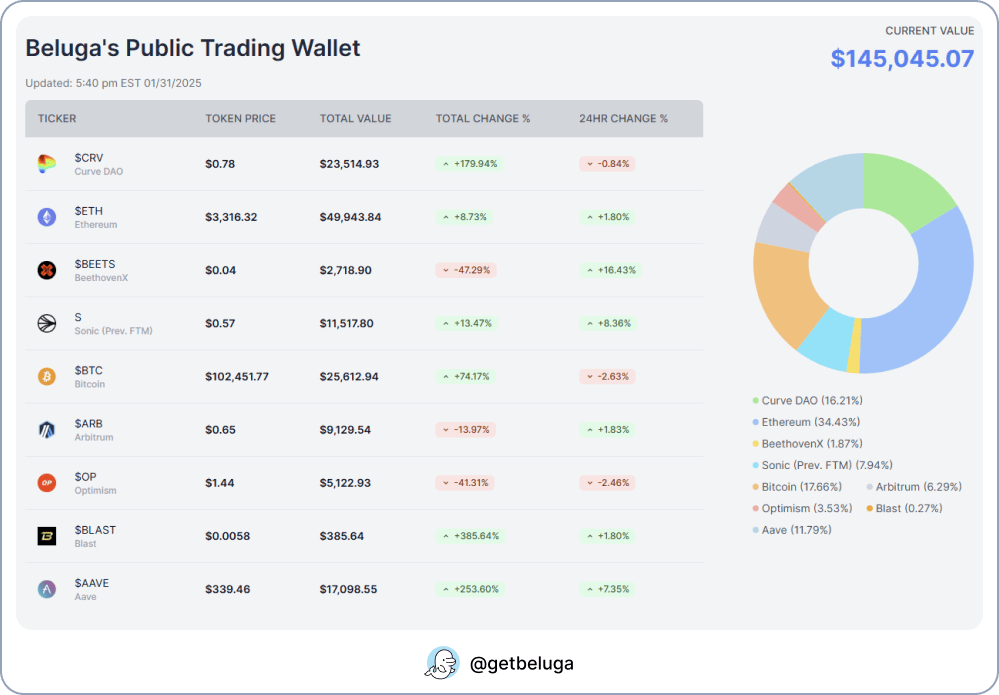
Task: Click the Optimism red OP icon
Action: click(x=47, y=483)
